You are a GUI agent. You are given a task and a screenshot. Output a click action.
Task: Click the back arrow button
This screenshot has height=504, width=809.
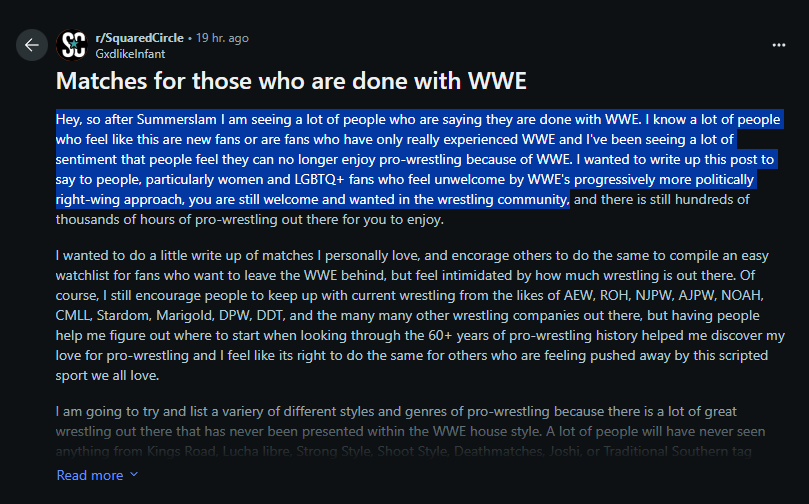click(31, 45)
